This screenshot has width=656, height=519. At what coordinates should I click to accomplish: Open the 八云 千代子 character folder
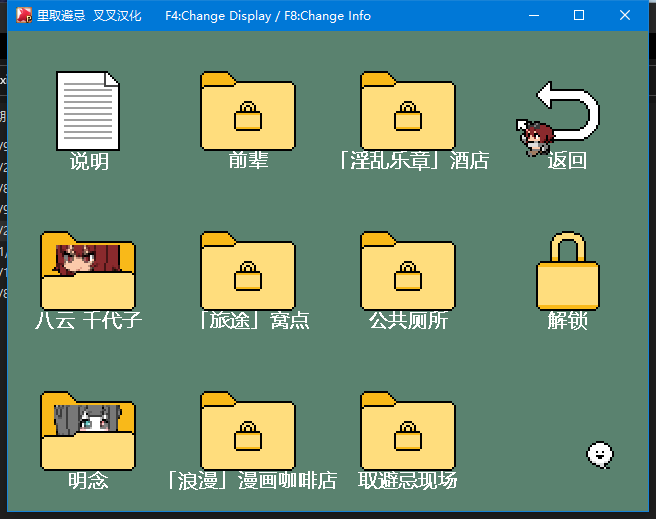pyautogui.click(x=88, y=272)
